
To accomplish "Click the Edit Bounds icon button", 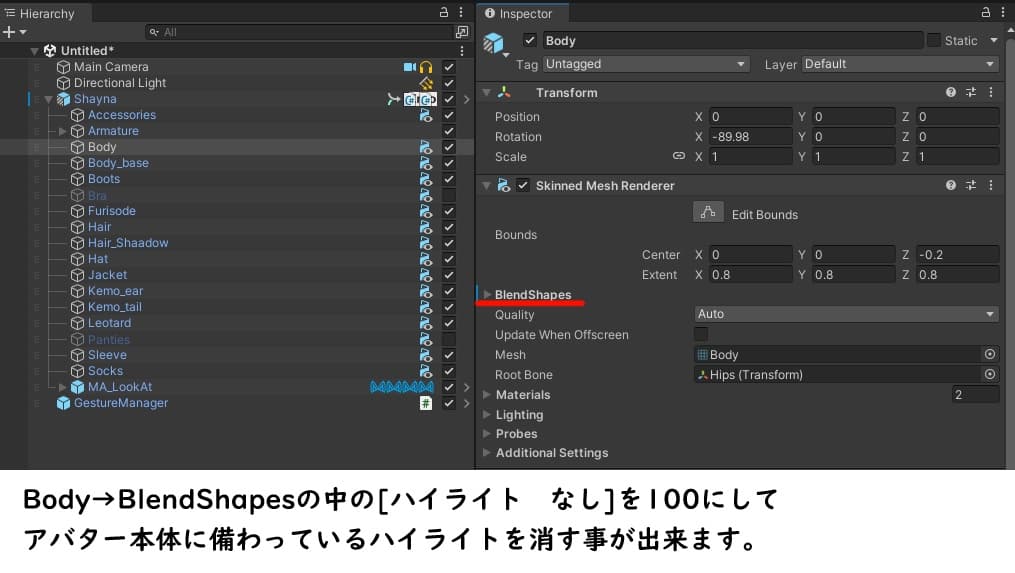I will pyautogui.click(x=708, y=213).
